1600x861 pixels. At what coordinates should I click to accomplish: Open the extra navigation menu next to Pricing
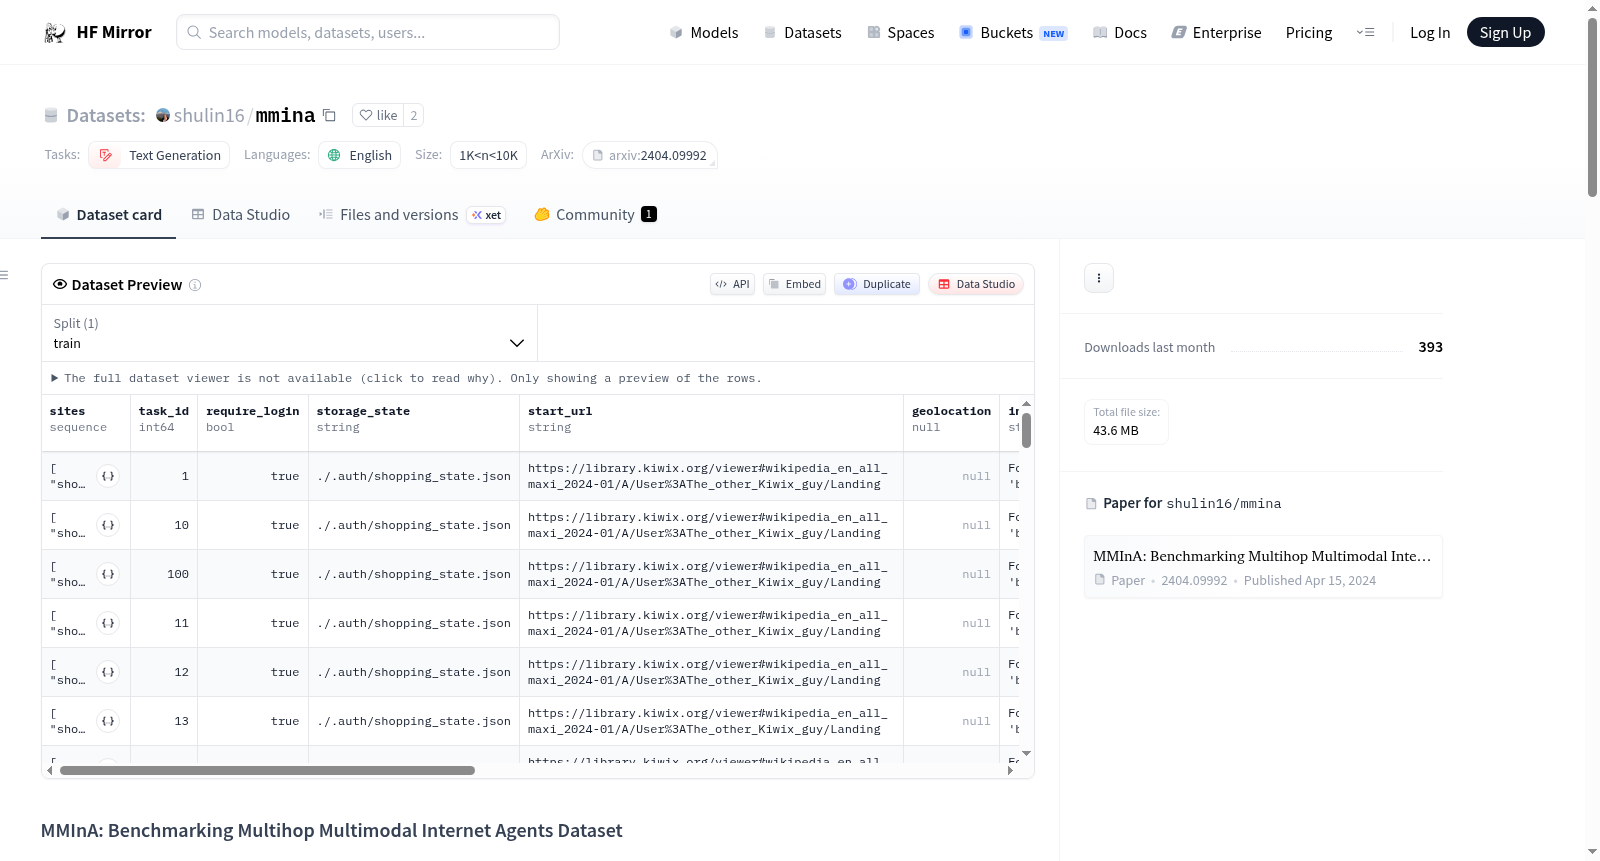(x=1365, y=32)
